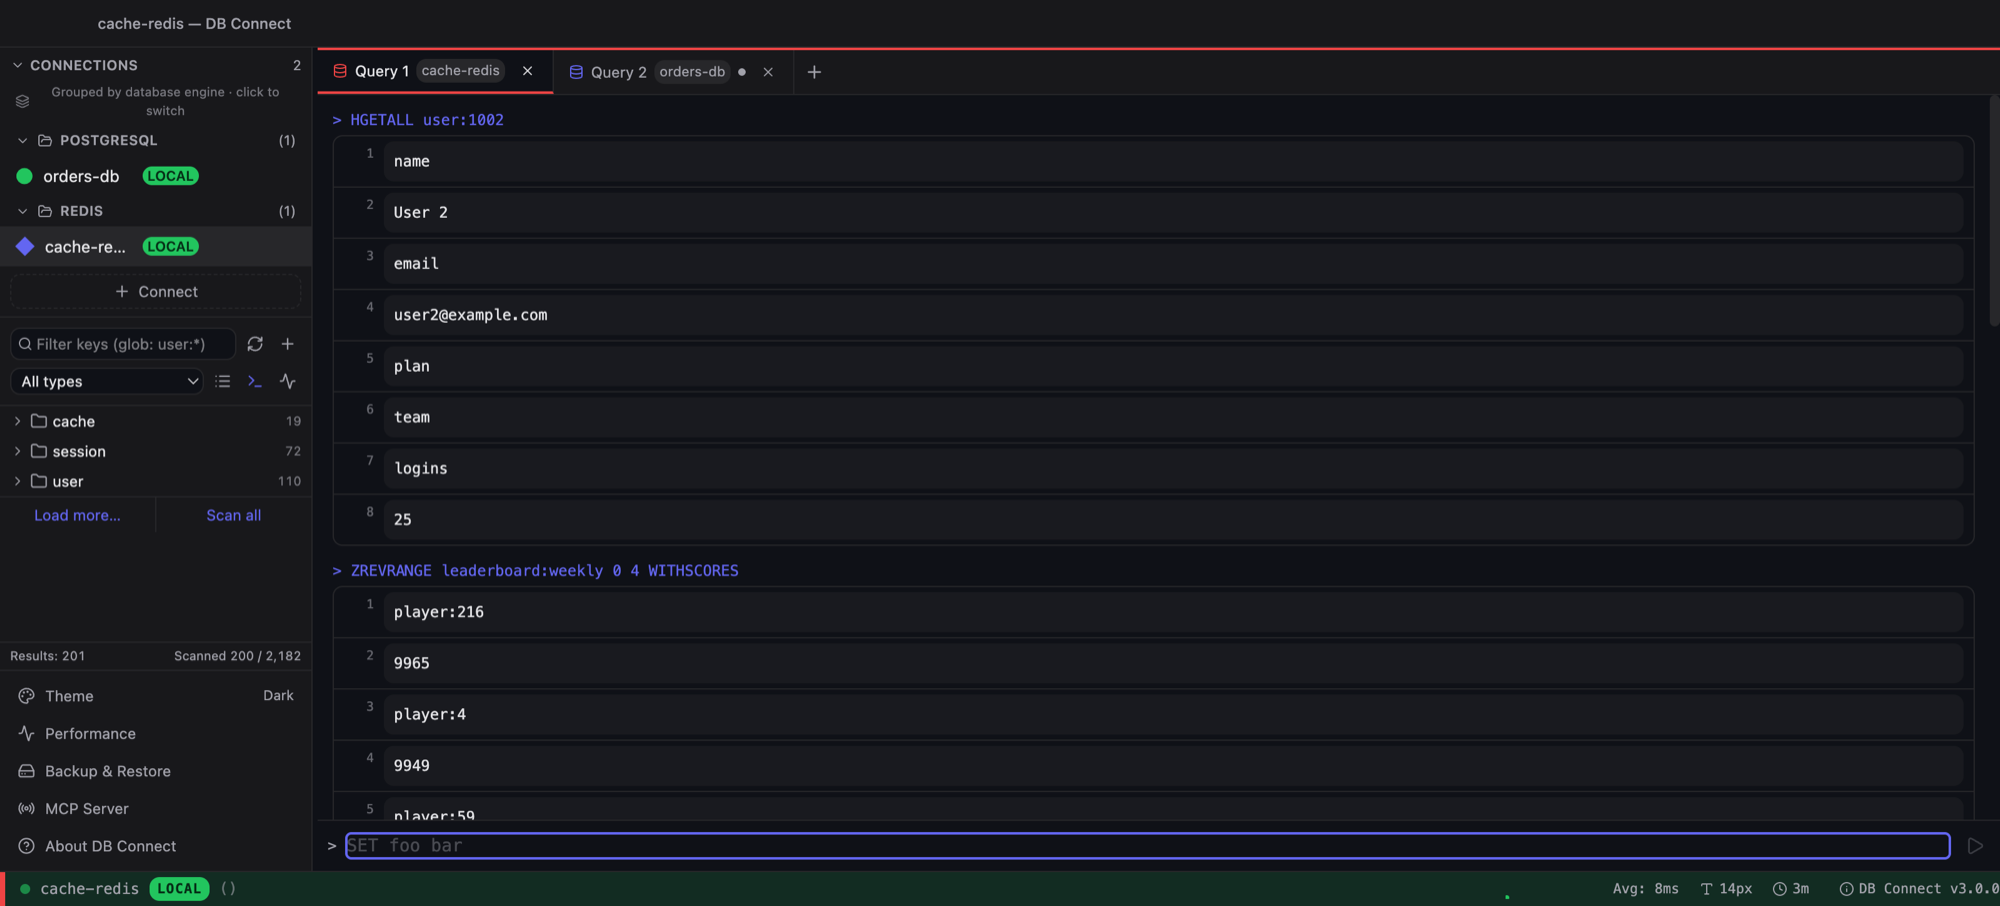Close the Query 2 tab
Image resolution: width=2000 pixels, height=906 pixels.
tap(768, 72)
